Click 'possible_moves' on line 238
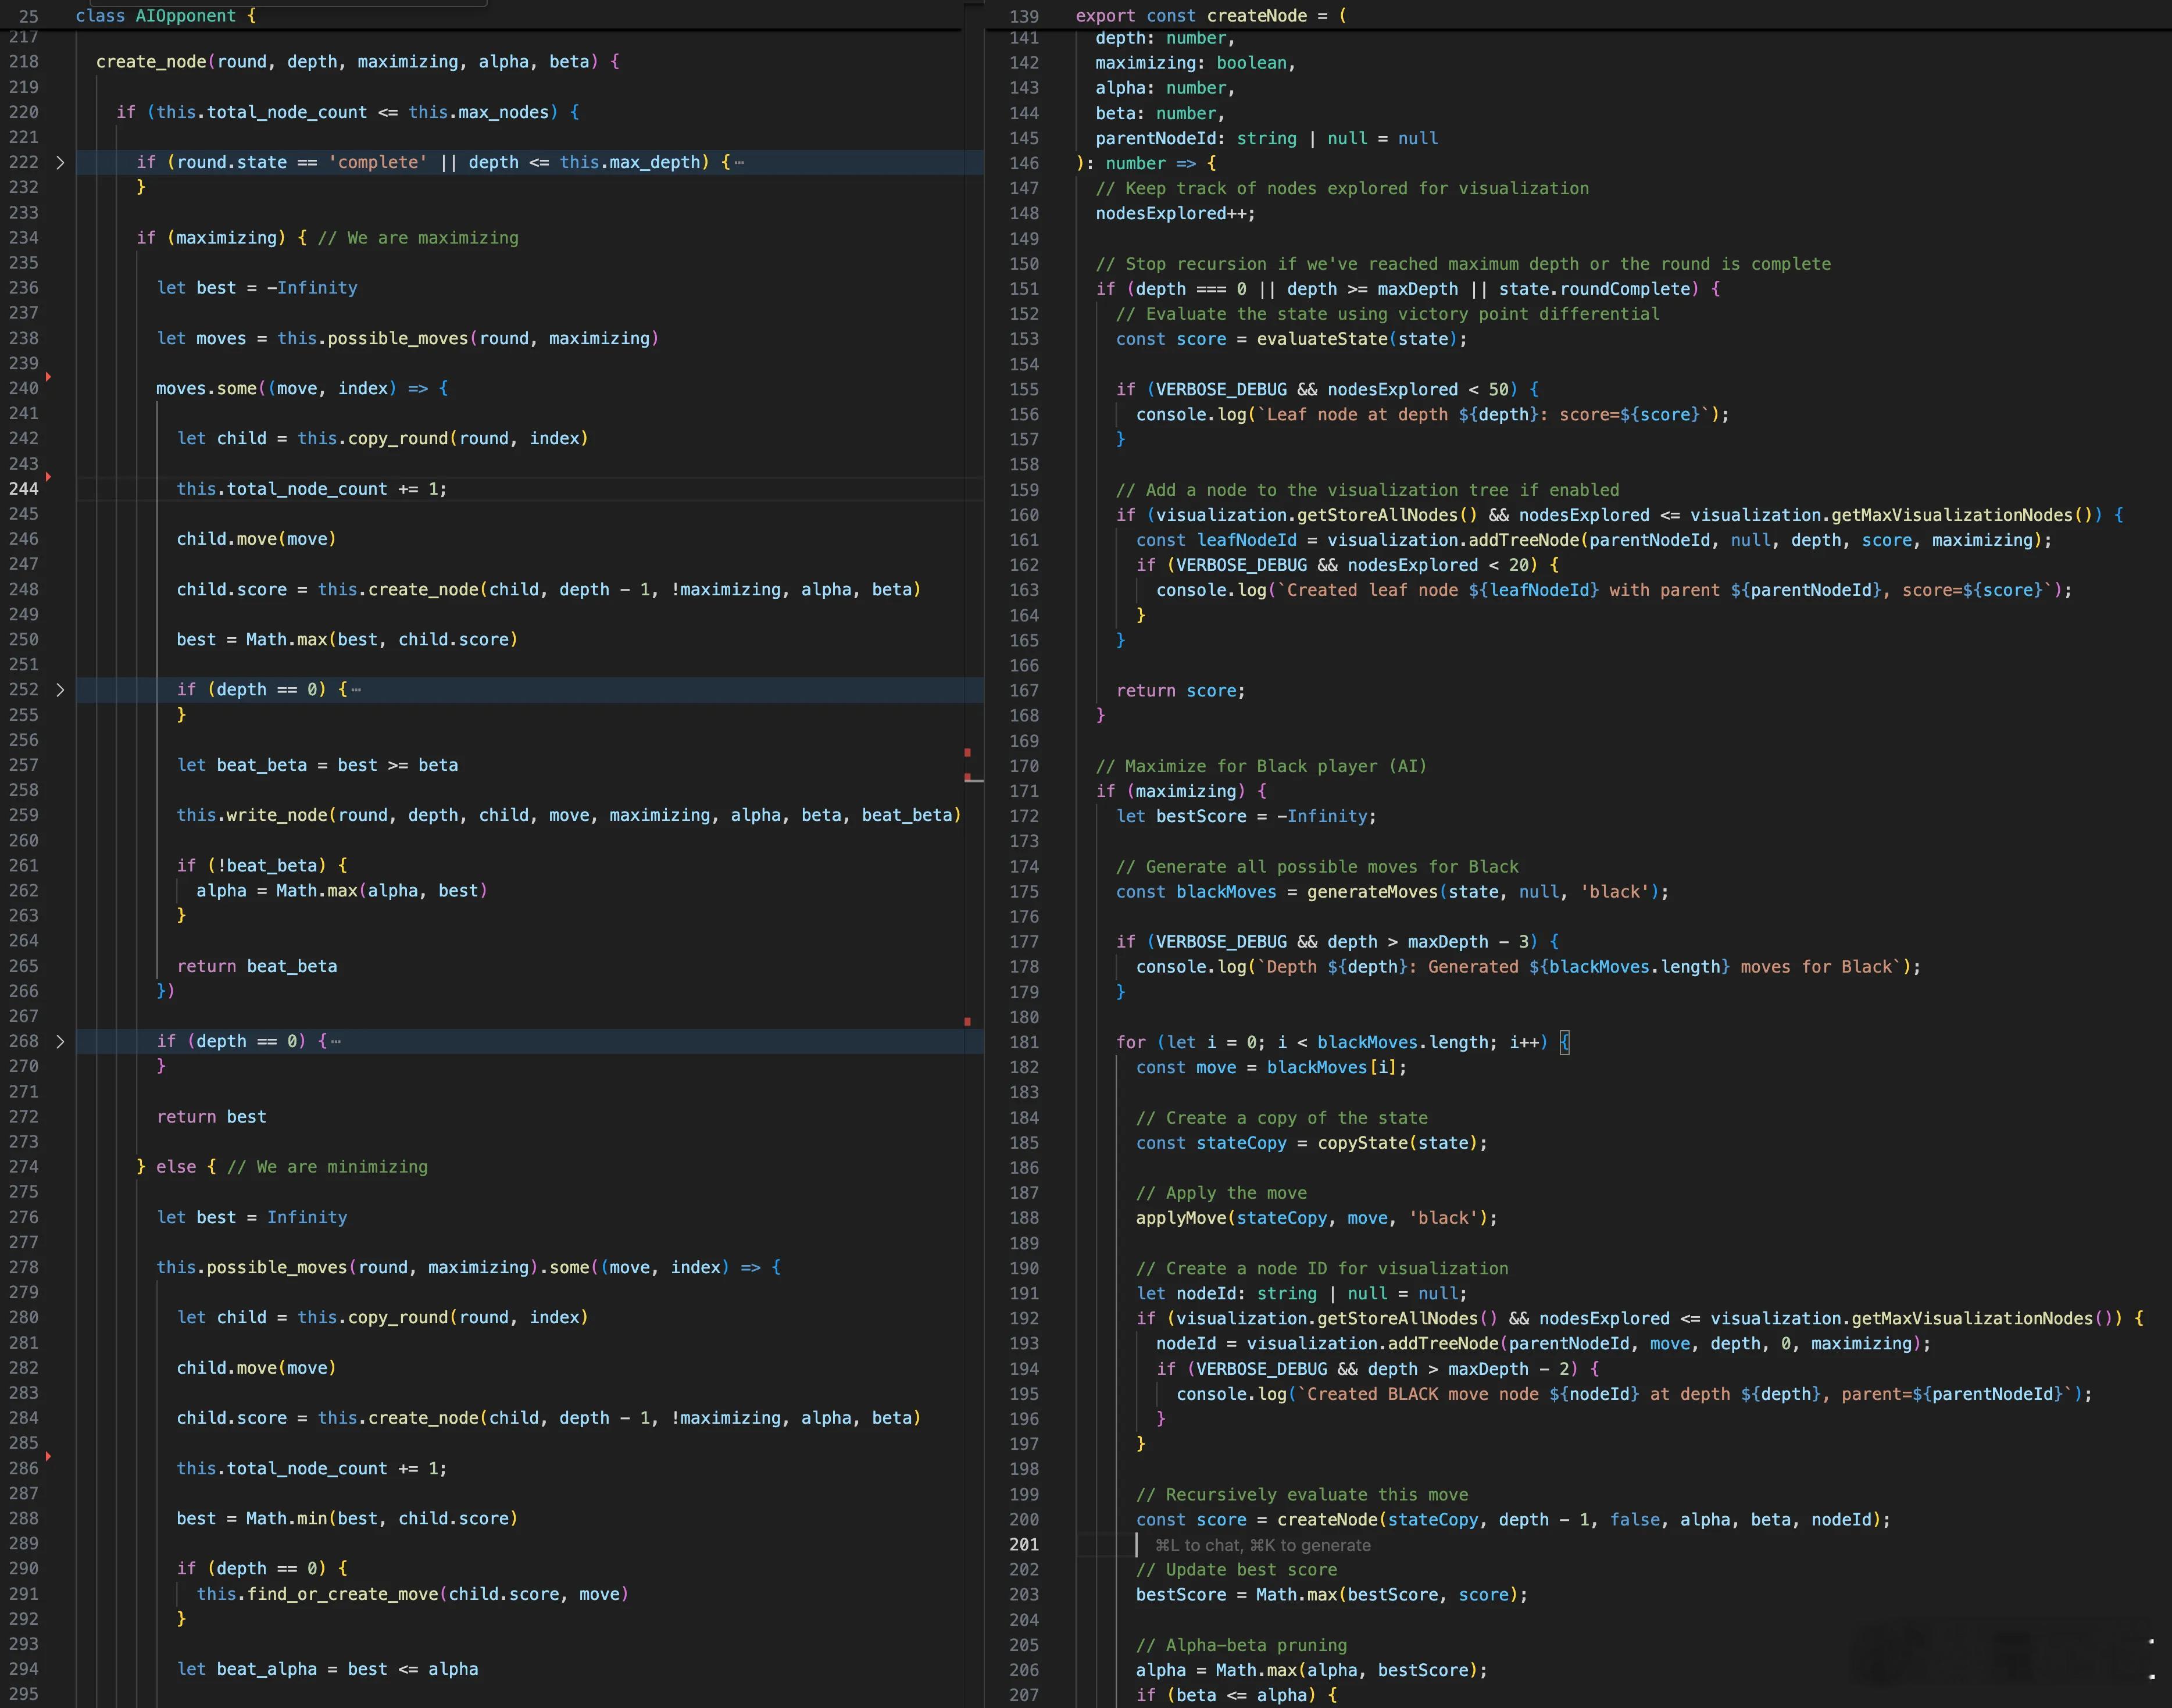2172x1708 pixels. (x=398, y=338)
